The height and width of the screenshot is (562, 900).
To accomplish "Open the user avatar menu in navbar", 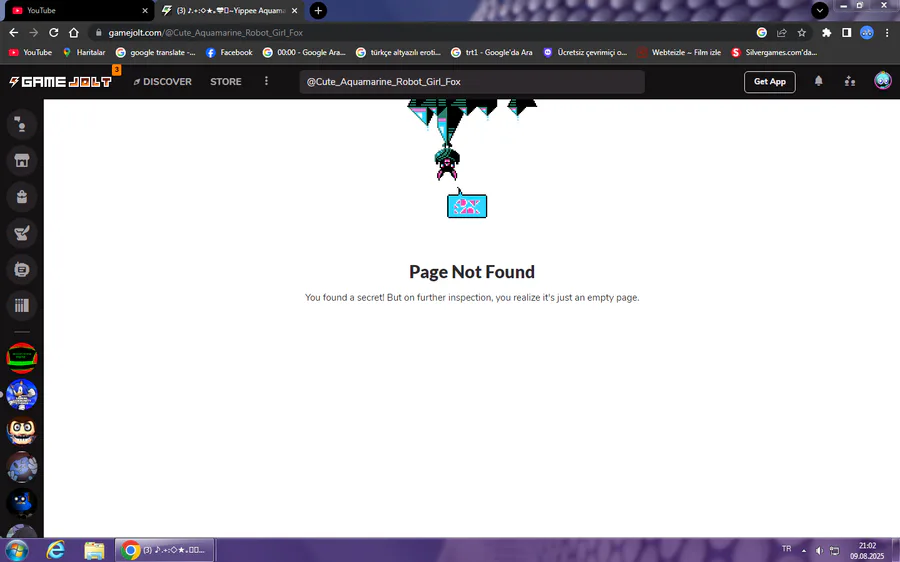I will pos(883,81).
